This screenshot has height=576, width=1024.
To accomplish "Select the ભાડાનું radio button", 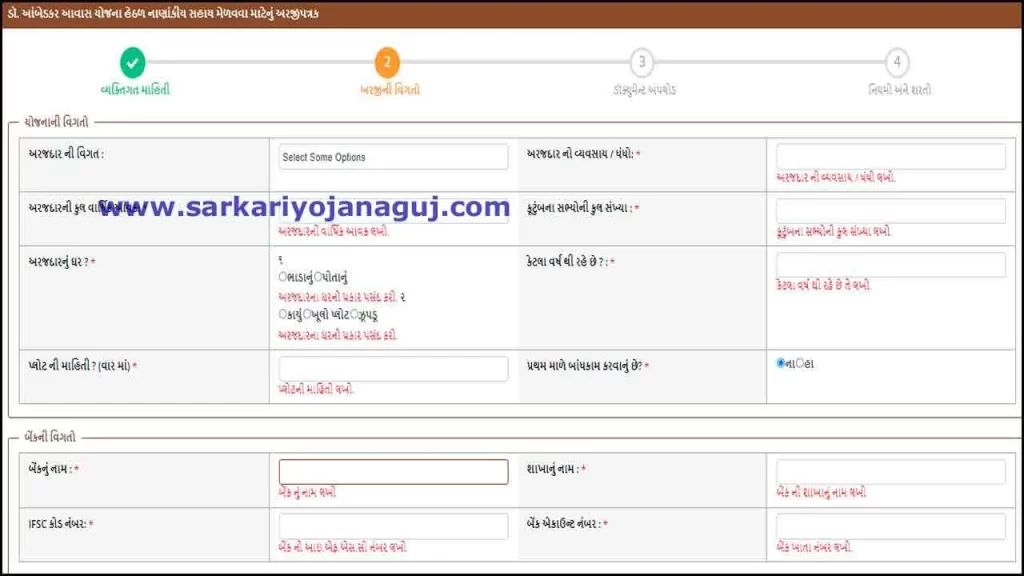I will (x=281, y=275).
